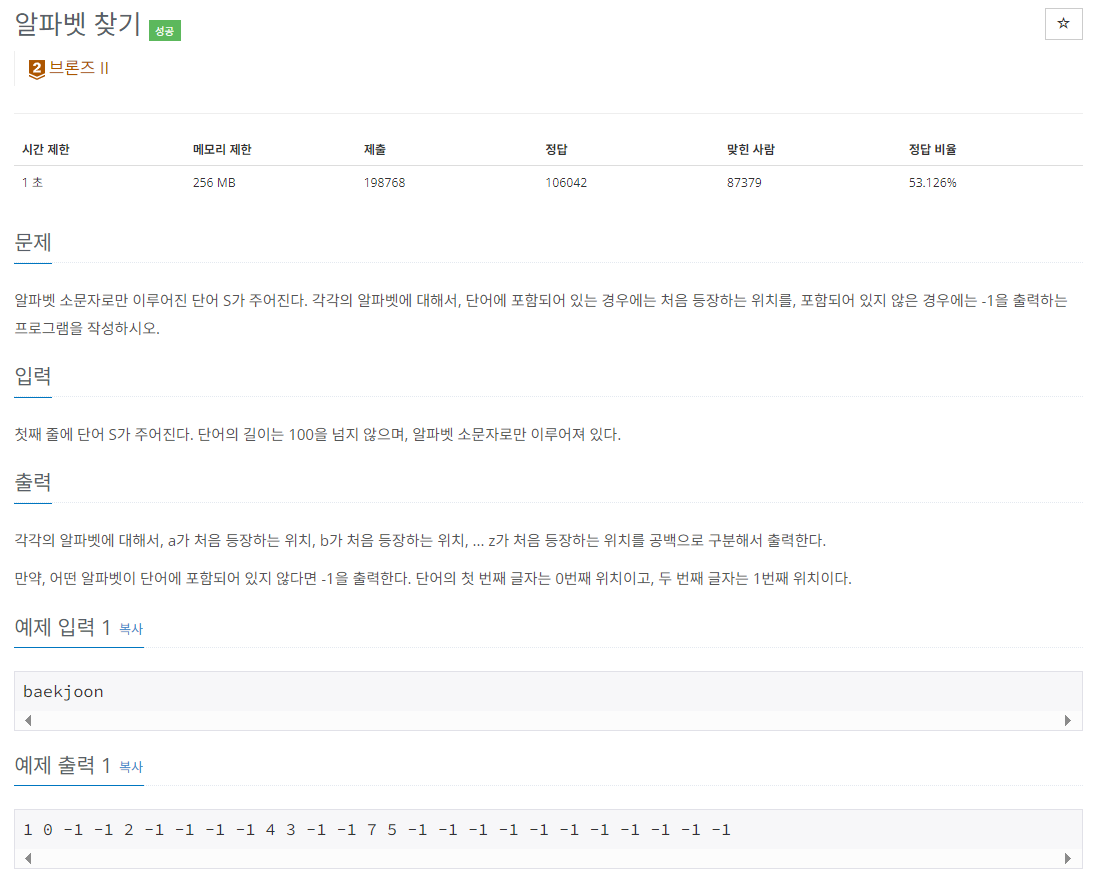Screen dimensions: 1097x878
Task: Click right scroll arrow of example input box
Action: tap(1068, 721)
